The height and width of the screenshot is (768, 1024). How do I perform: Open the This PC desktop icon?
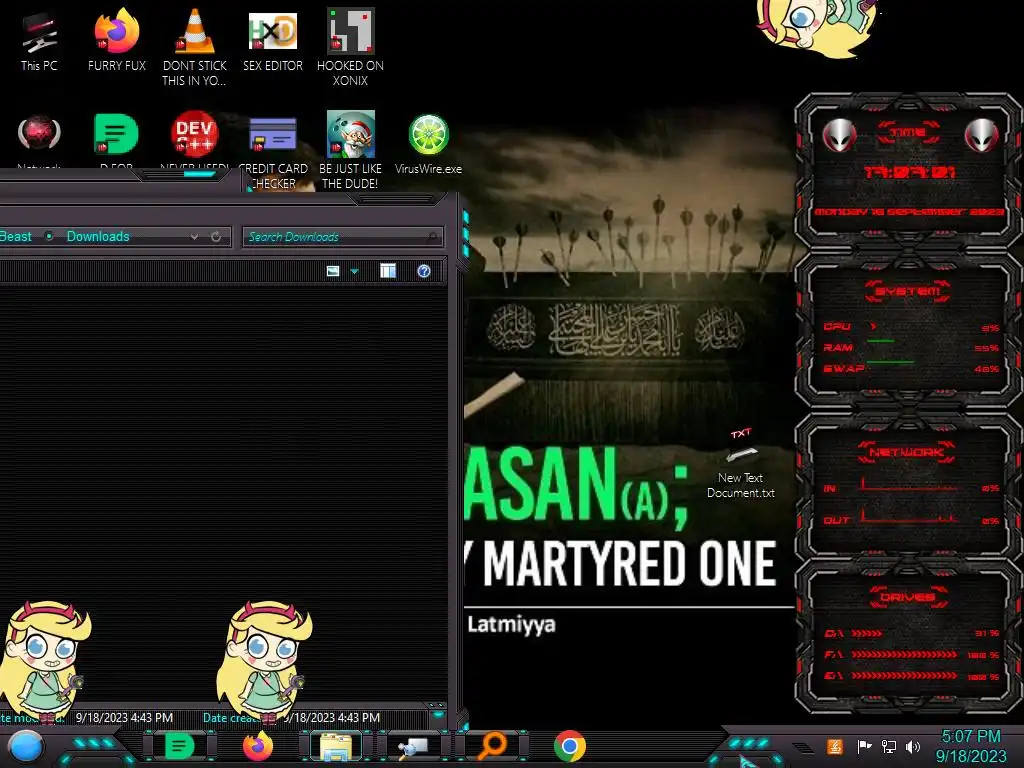click(x=39, y=42)
